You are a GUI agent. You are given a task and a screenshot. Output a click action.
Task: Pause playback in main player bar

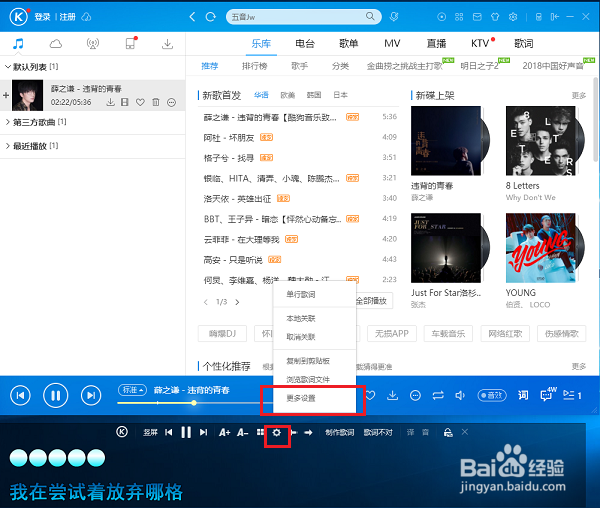pos(55,395)
